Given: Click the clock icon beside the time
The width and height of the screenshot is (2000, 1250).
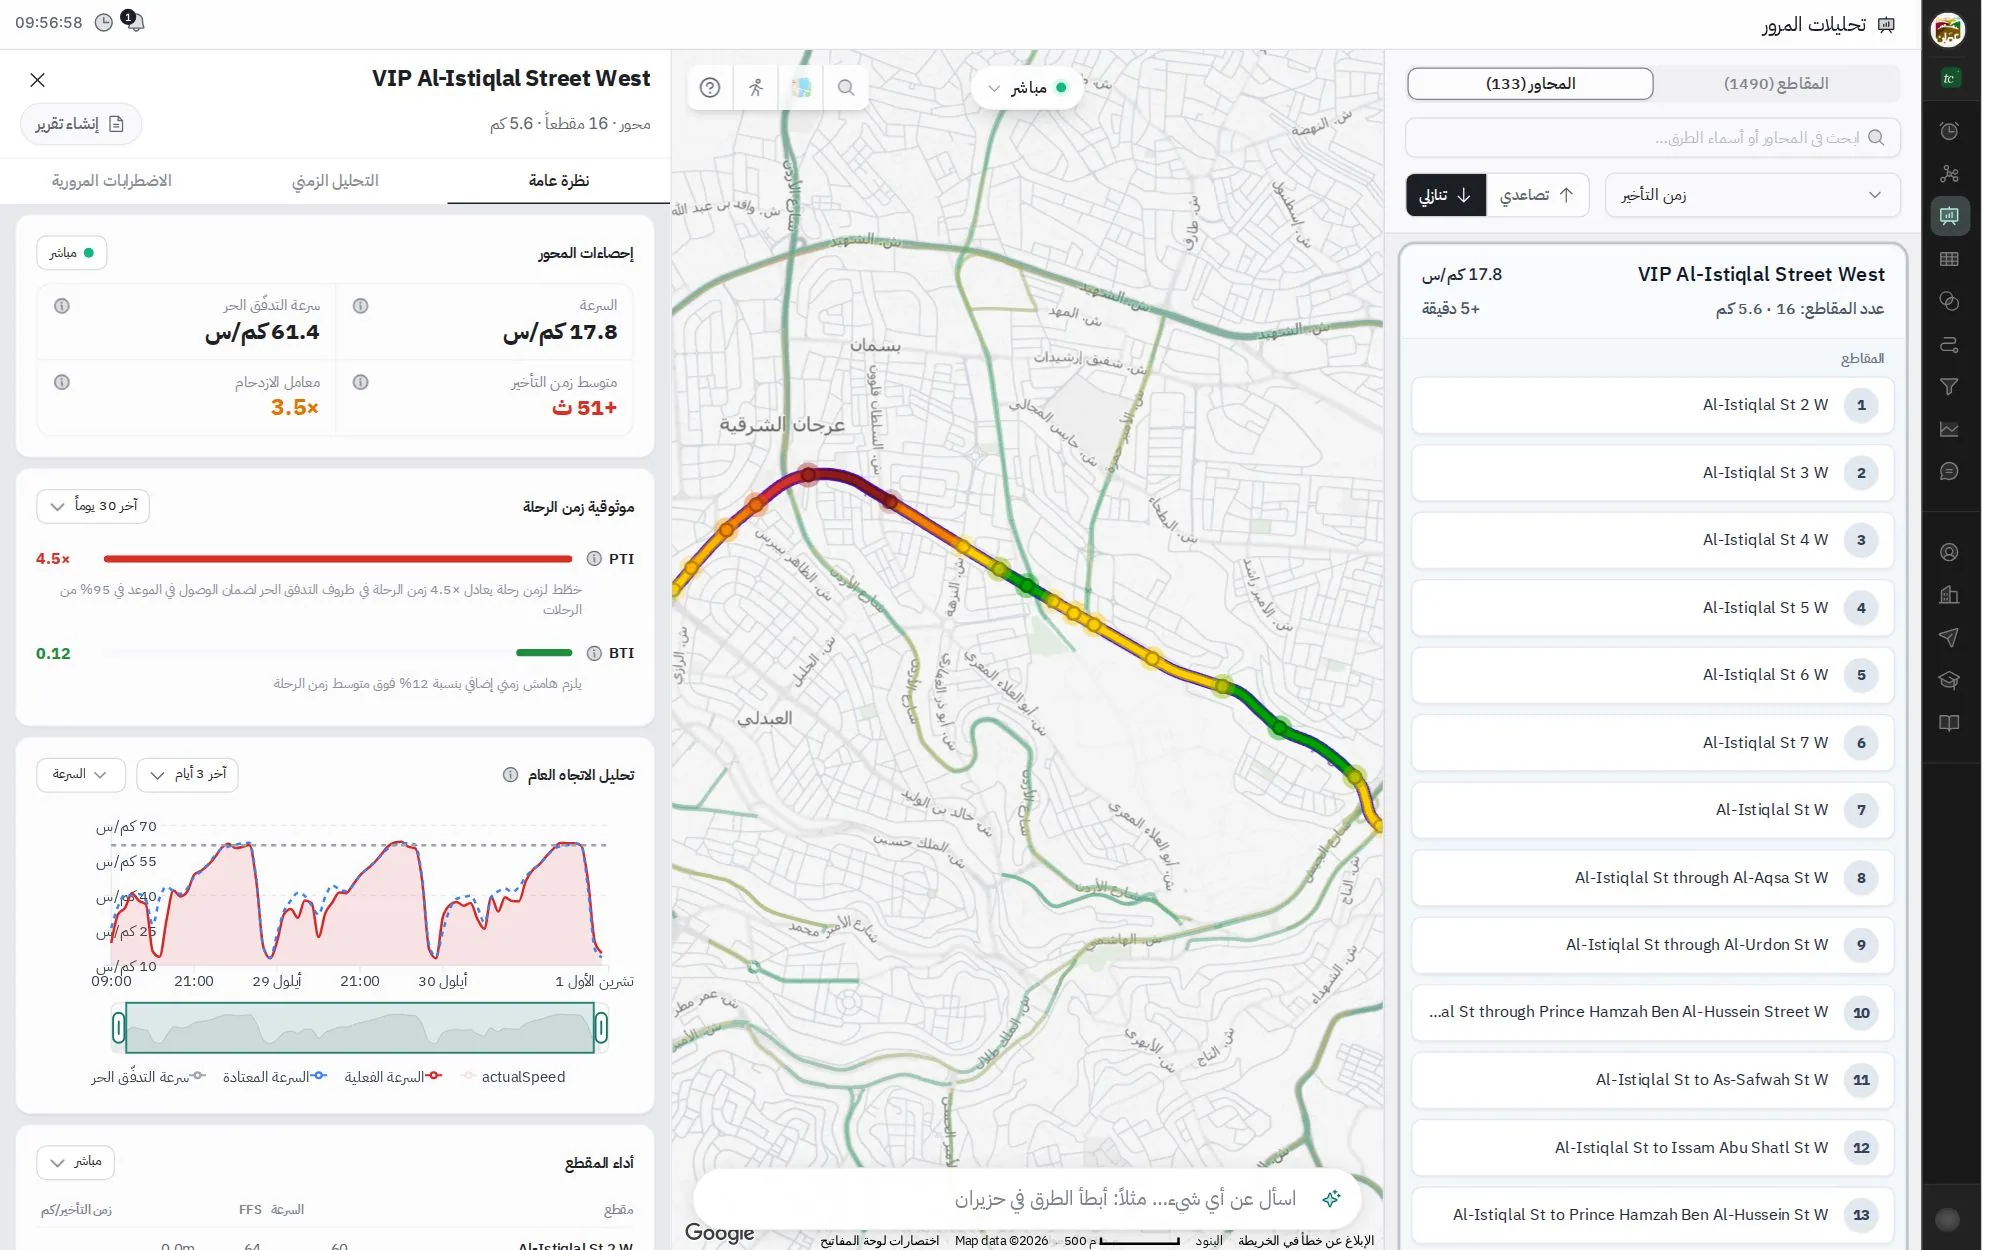Looking at the screenshot, I should [104, 22].
